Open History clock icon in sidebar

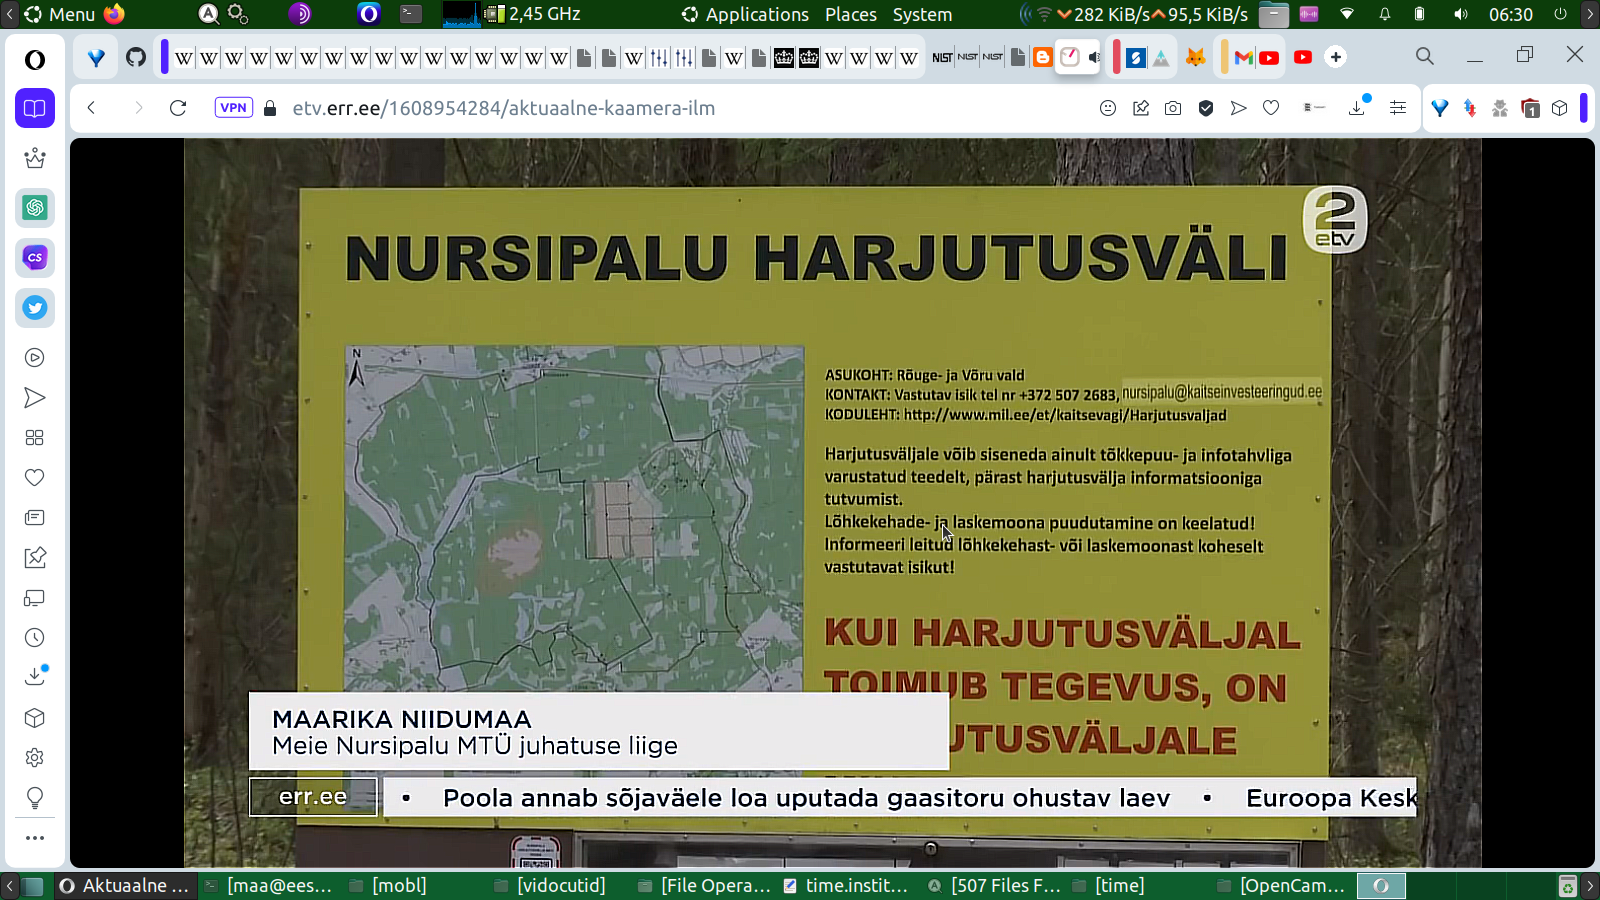coord(35,638)
